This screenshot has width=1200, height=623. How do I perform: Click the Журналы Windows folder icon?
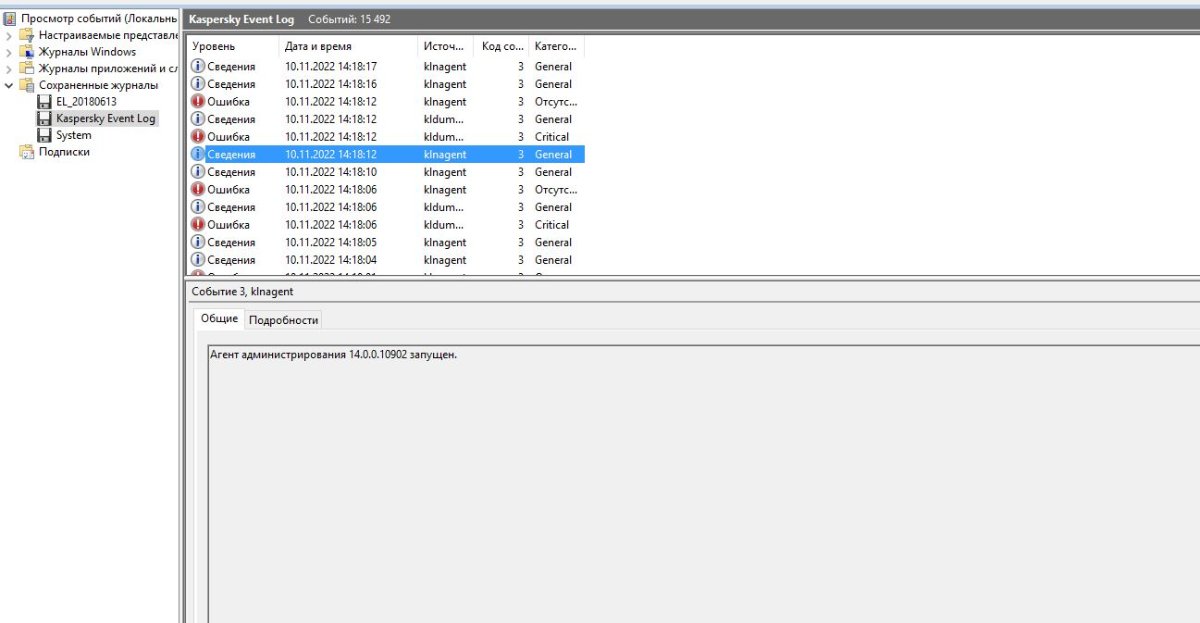click(27, 52)
